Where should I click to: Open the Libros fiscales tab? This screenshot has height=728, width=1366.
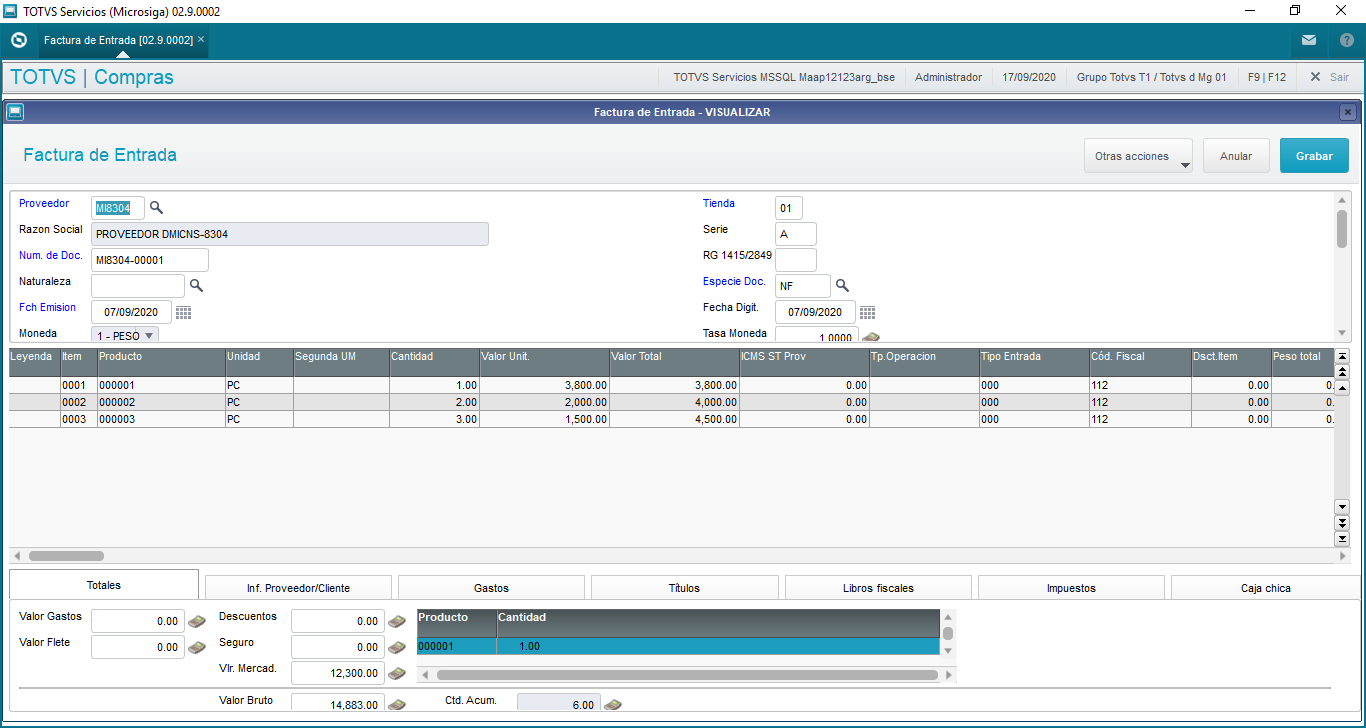point(878,588)
